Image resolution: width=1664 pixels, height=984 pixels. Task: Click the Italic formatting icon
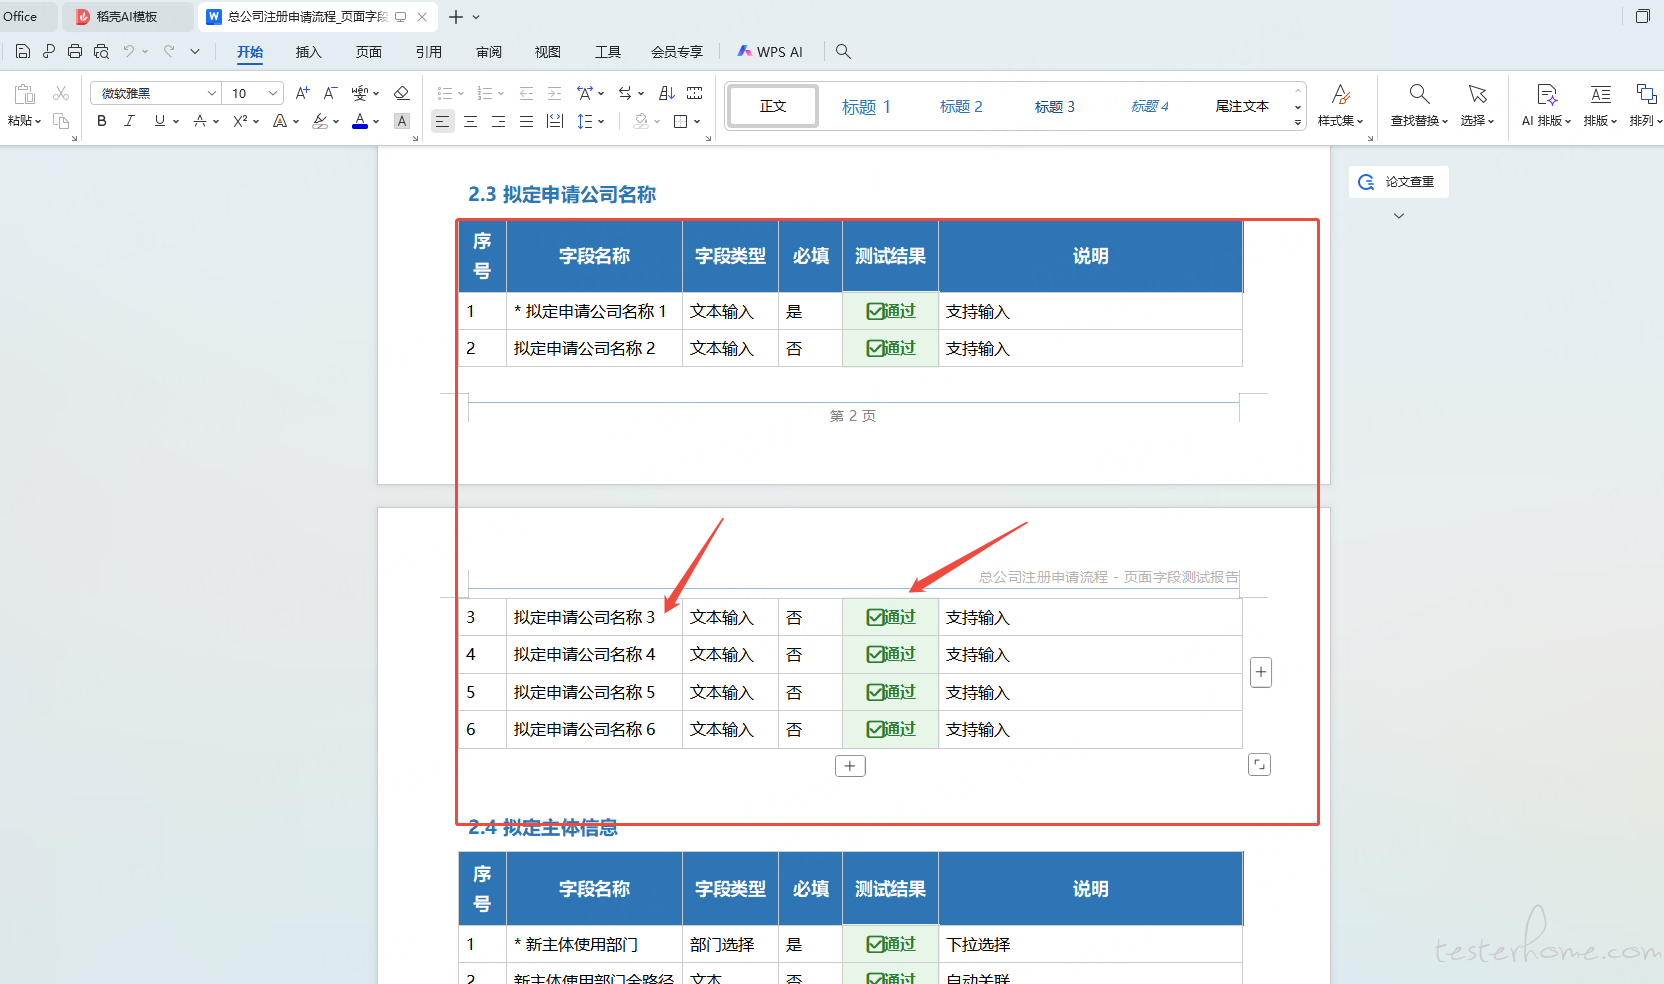pos(129,121)
